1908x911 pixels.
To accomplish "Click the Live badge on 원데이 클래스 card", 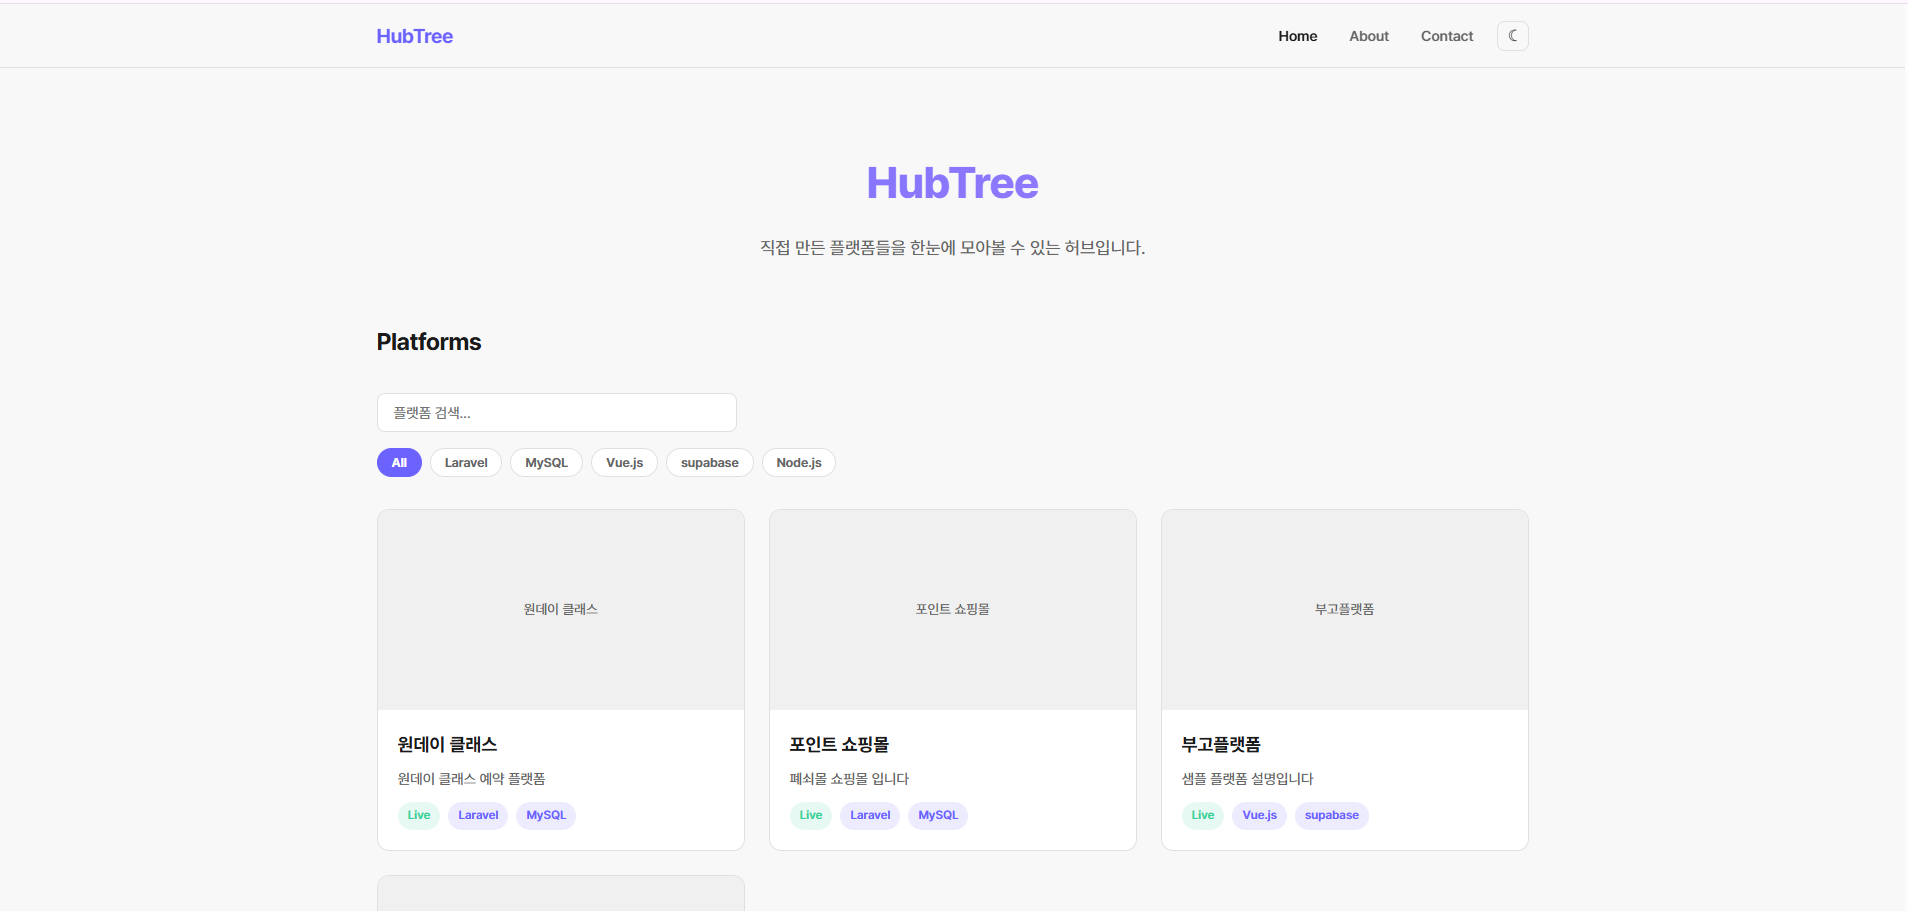I will click(x=418, y=815).
